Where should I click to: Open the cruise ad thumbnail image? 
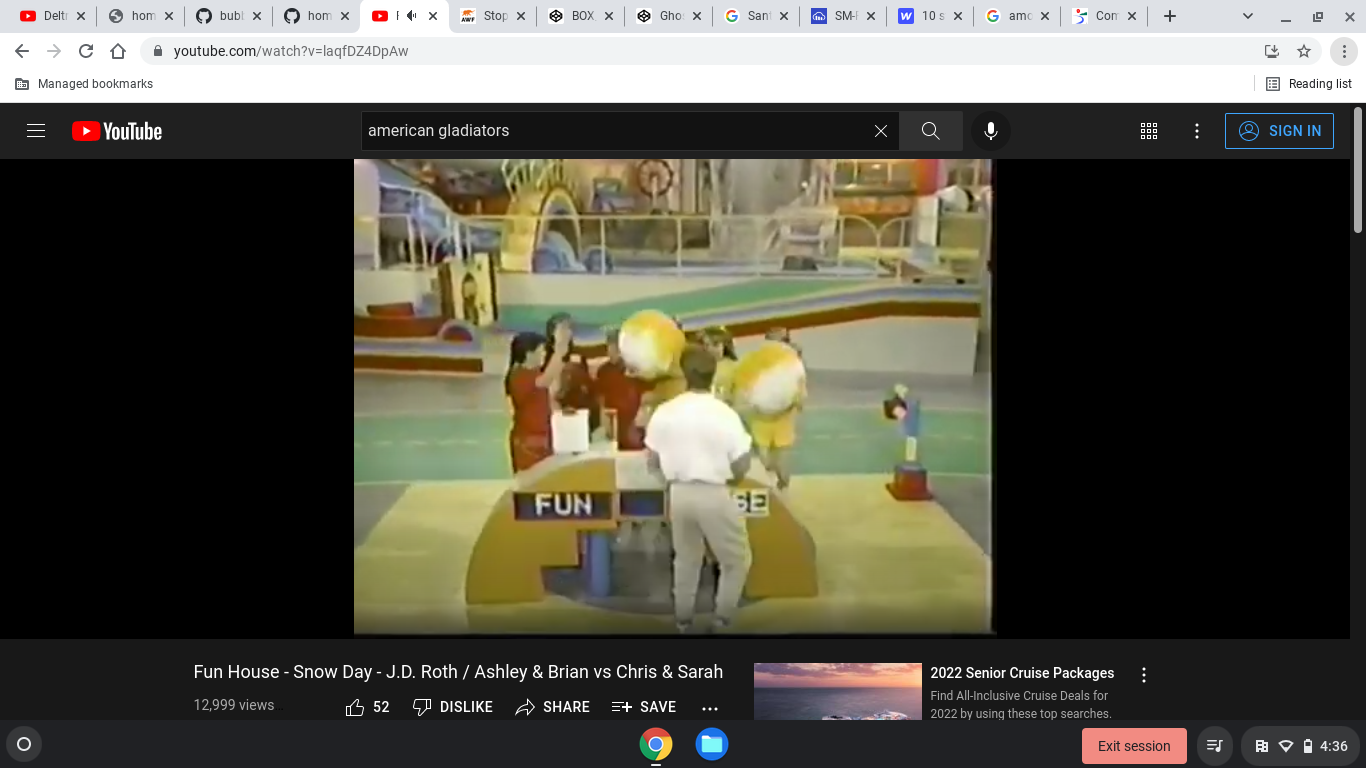coord(838,691)
